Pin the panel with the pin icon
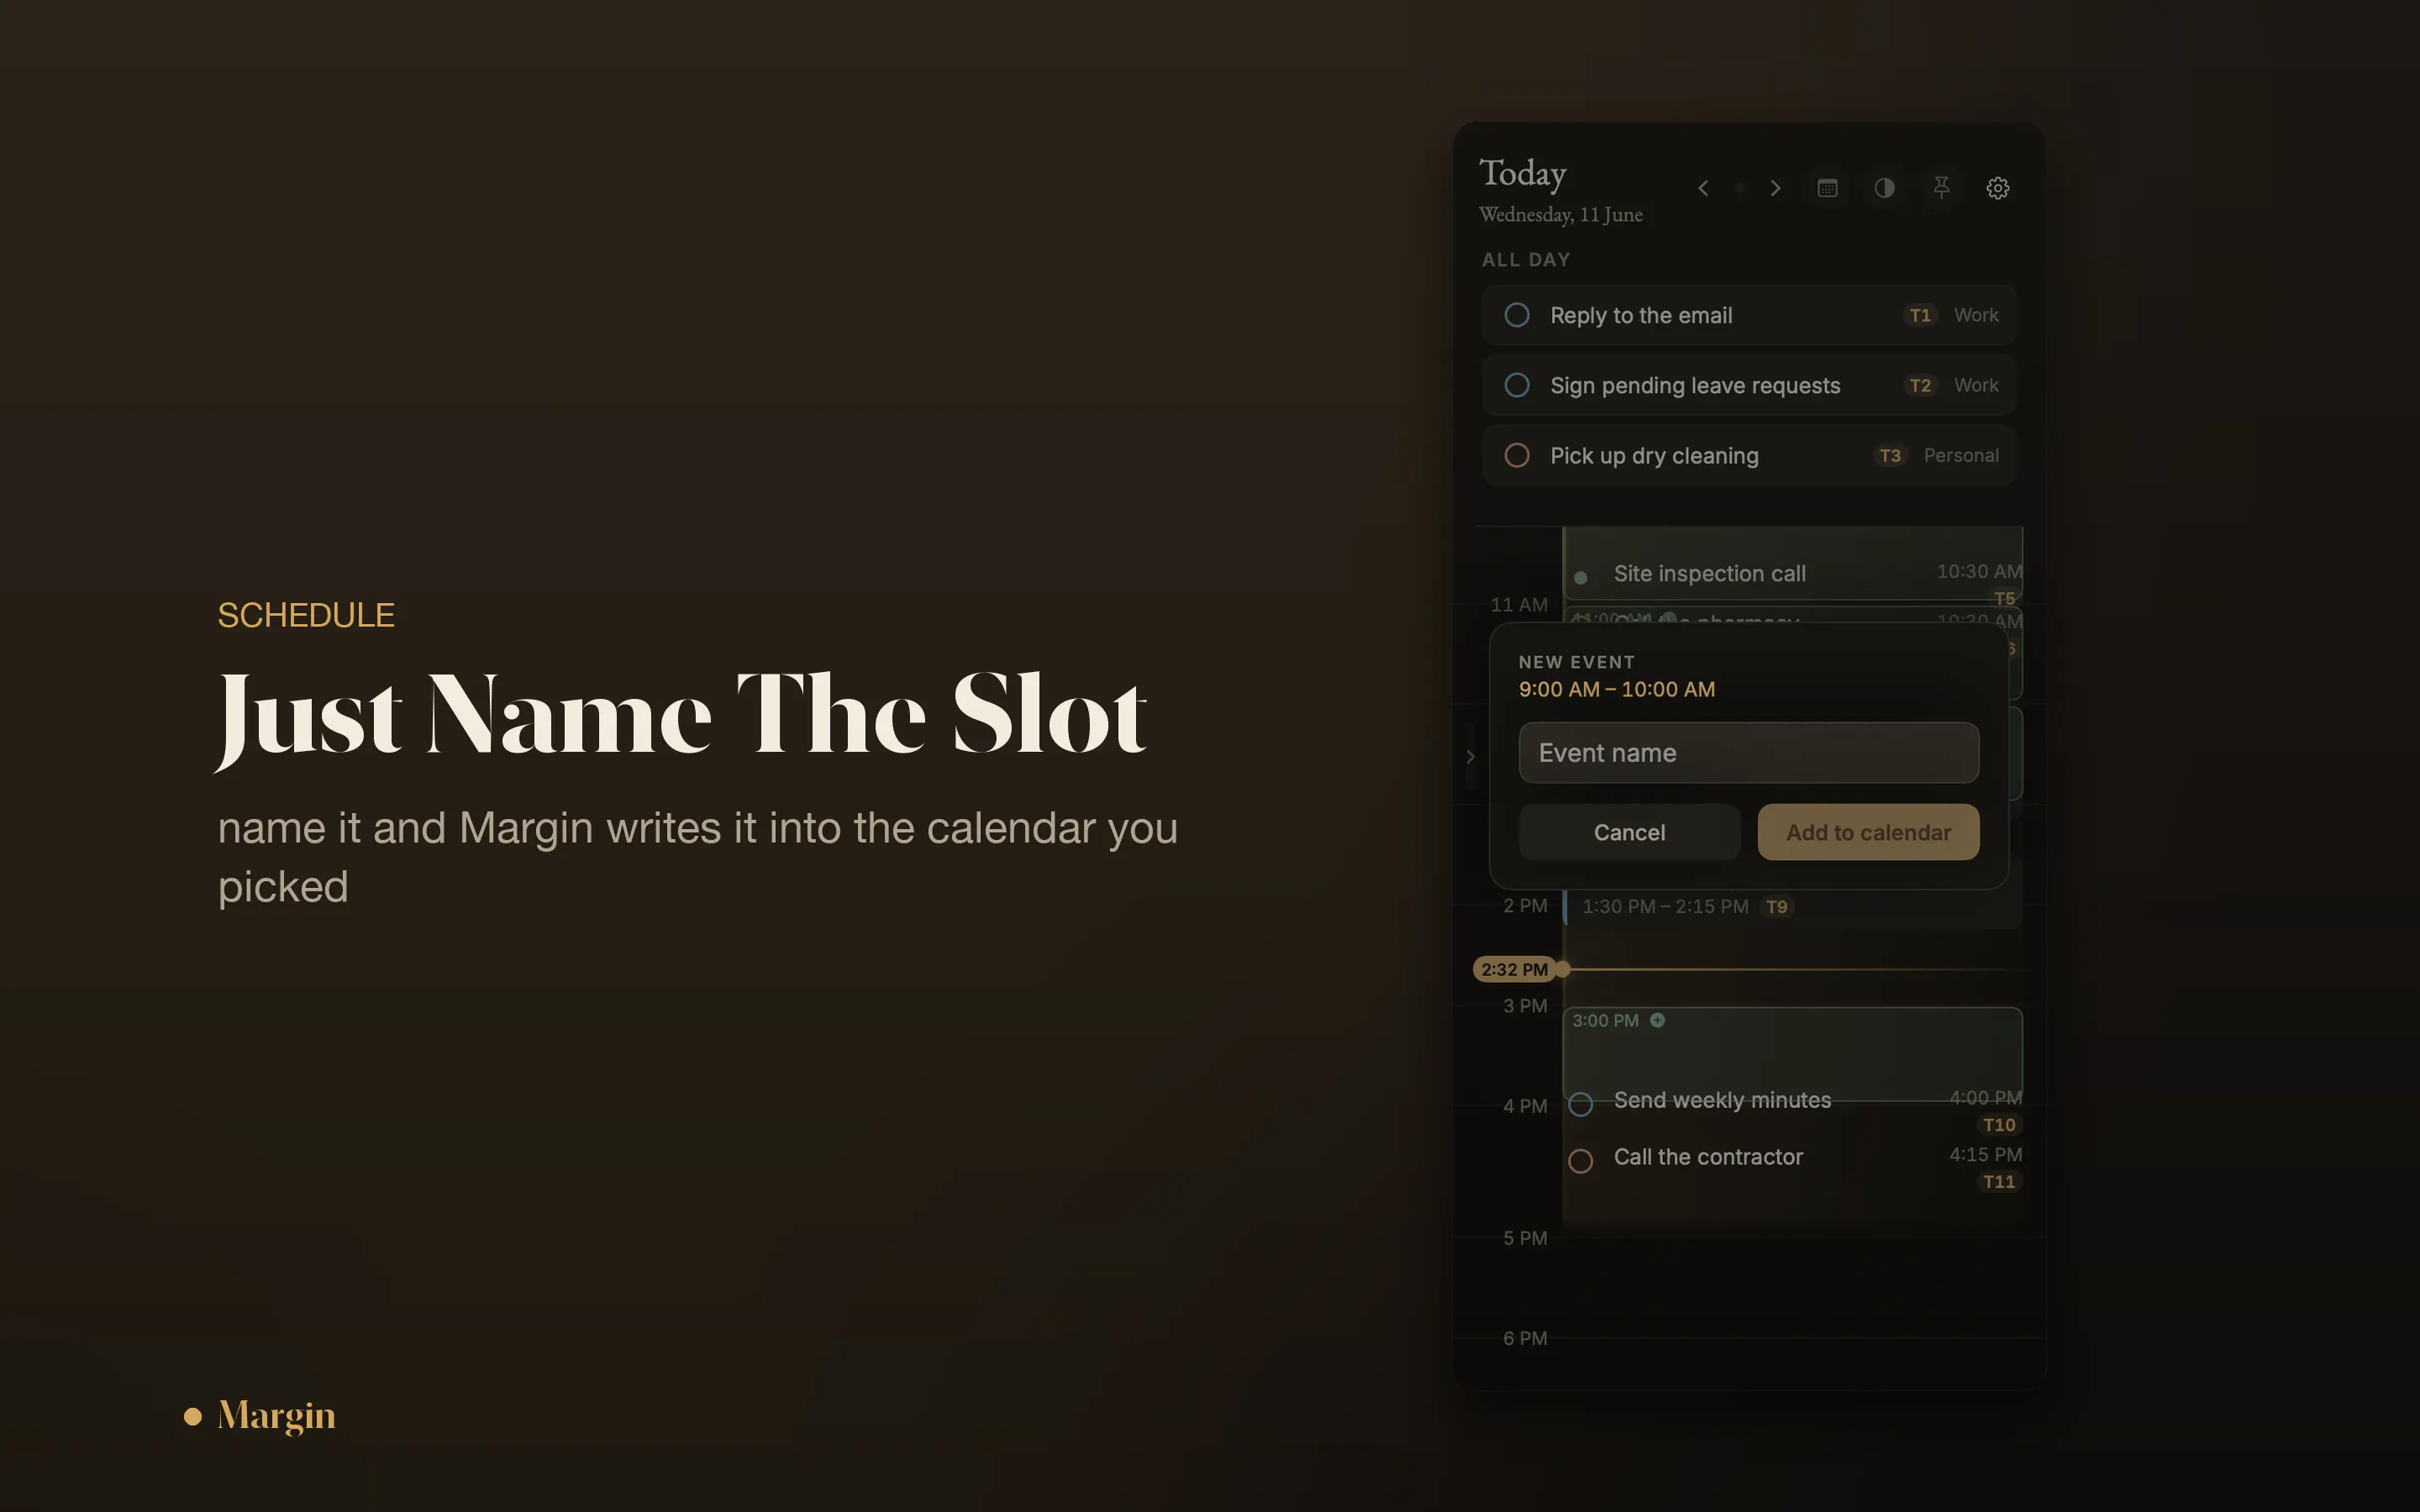Viewport: 2420px width, 1512px height. [x=1941, y=188]
